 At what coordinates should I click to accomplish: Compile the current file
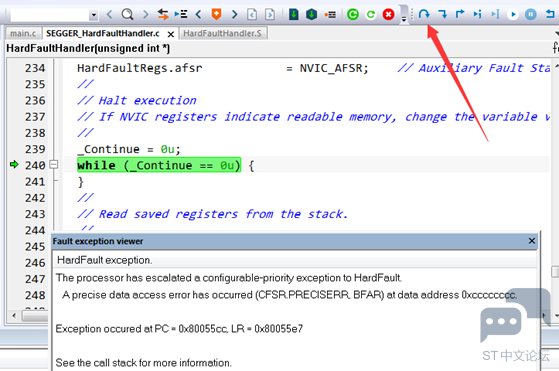point(293,15)
